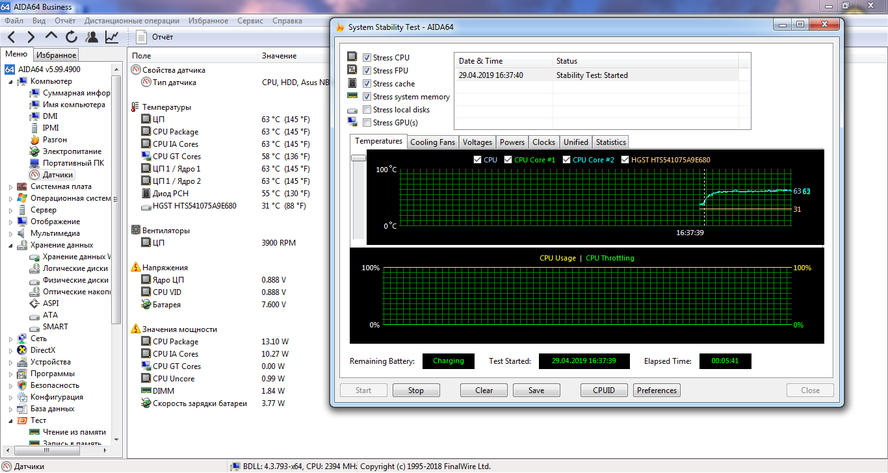This screenshot has height=473, width=888.
Task: Collapse the Тест tree node
Action: (11, 420)
